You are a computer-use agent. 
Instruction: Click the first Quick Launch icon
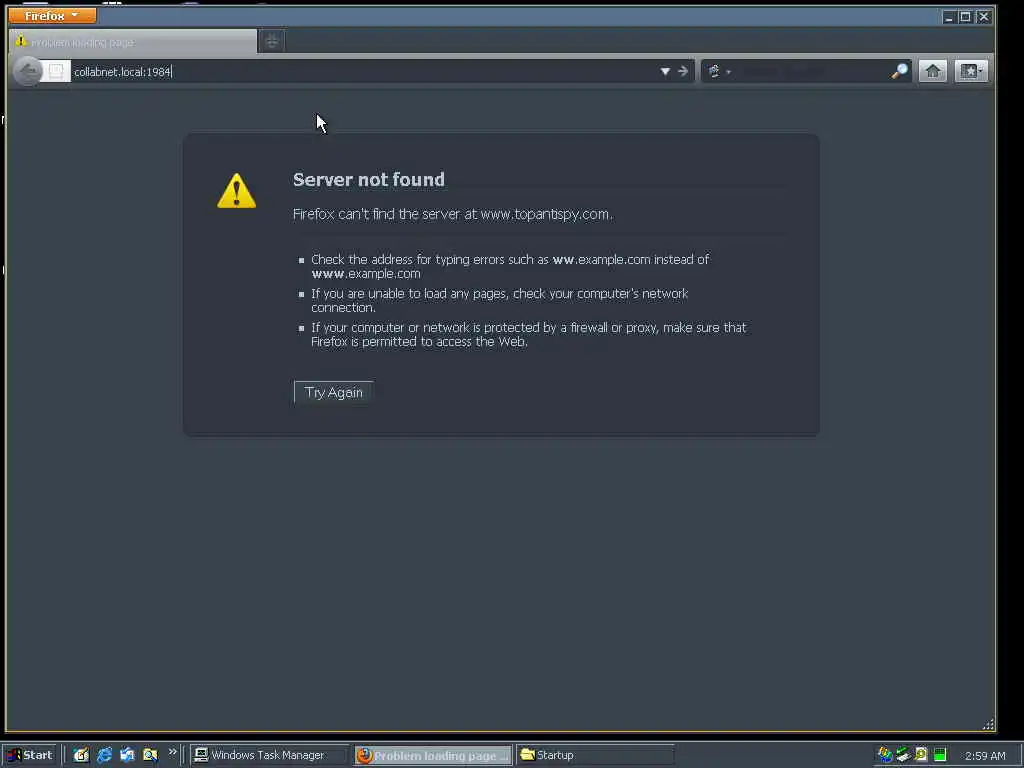(81, 755)
